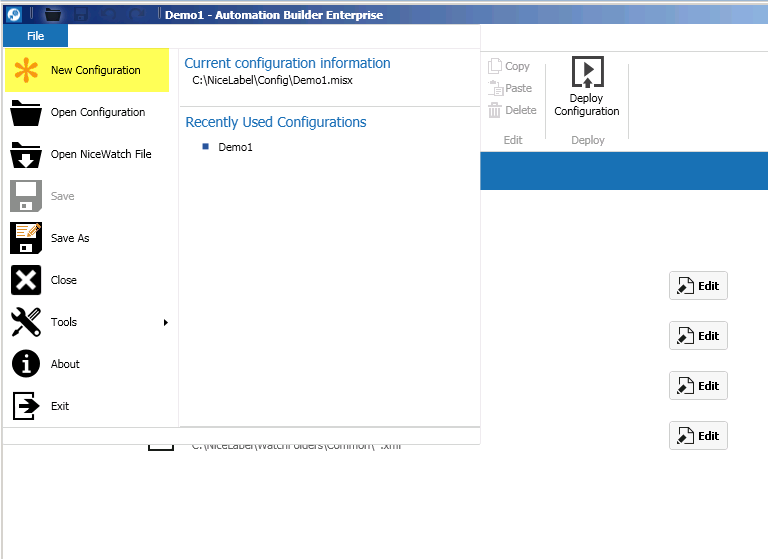Open the About info icon
768x559 pixels.
click(x=26, y=364)
